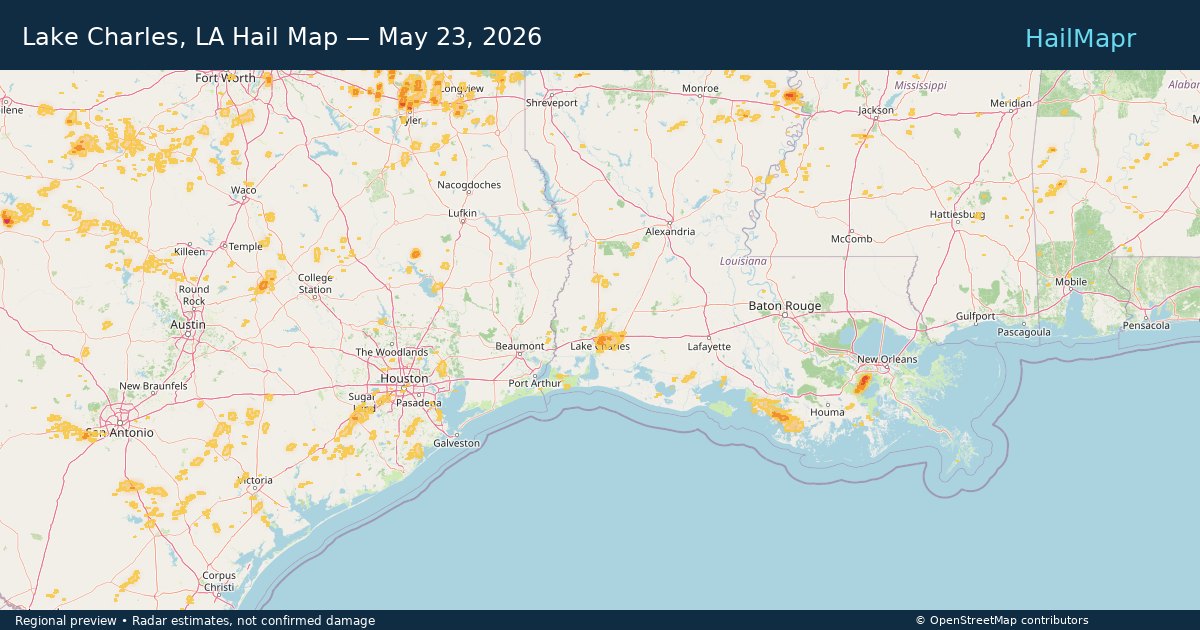Click the Nacogdoches label
This screenshot has height=630, width=1200.
(x=469, y=185)
